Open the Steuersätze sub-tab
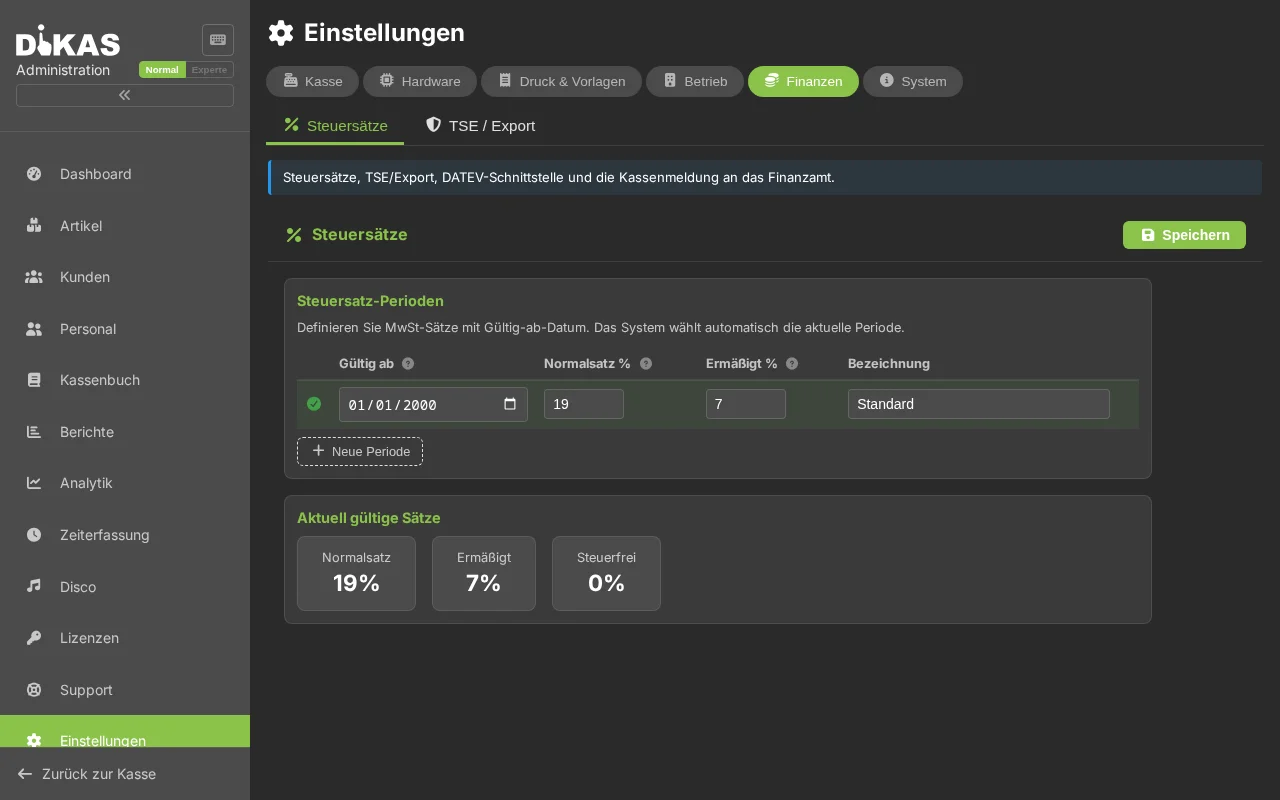Screen dimensions: 1280x800 point(335,126)
